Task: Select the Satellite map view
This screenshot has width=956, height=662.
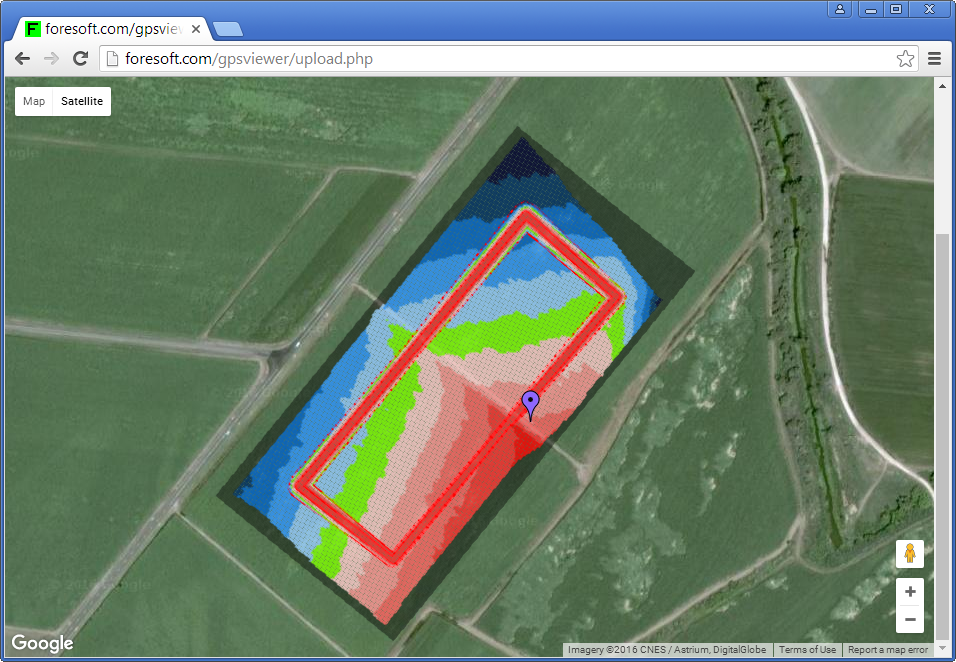Action: pos(82,101)
